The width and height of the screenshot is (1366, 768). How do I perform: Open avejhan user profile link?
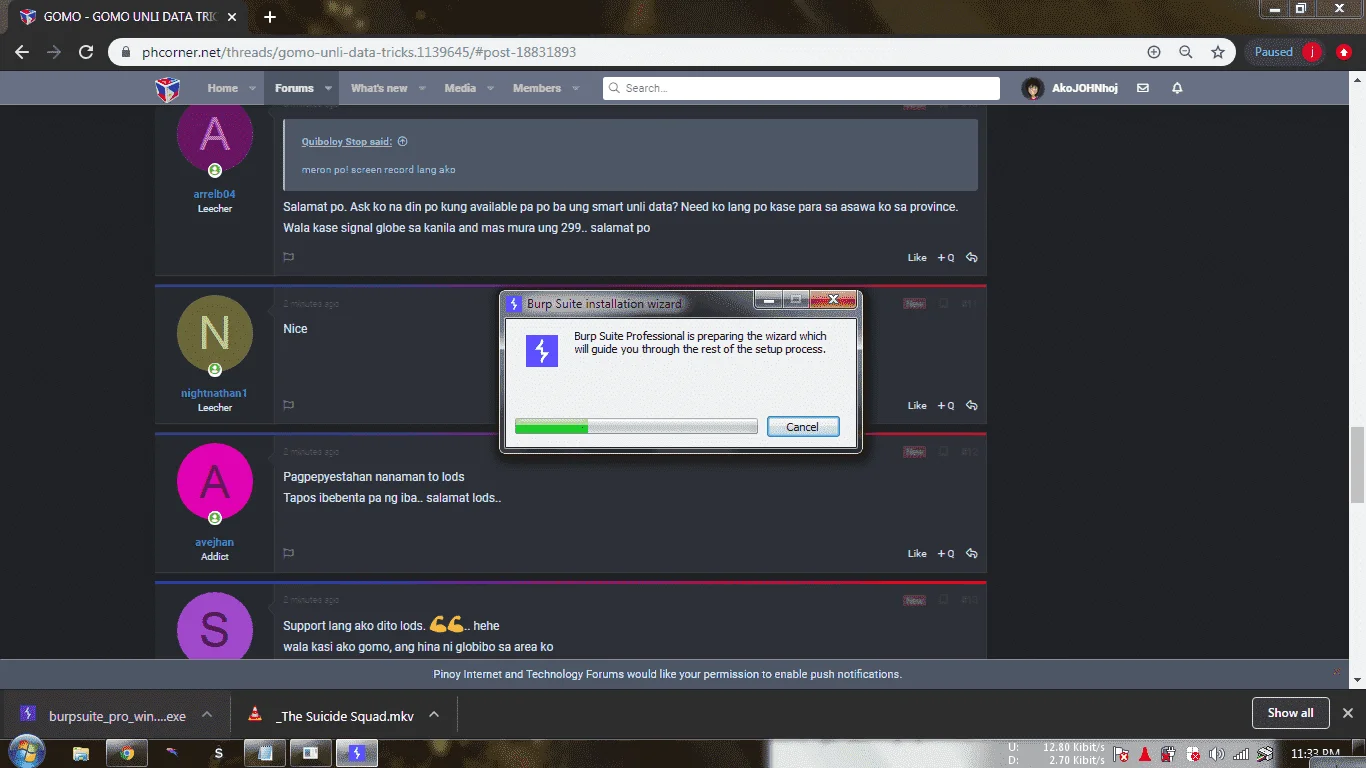(215, 542)
